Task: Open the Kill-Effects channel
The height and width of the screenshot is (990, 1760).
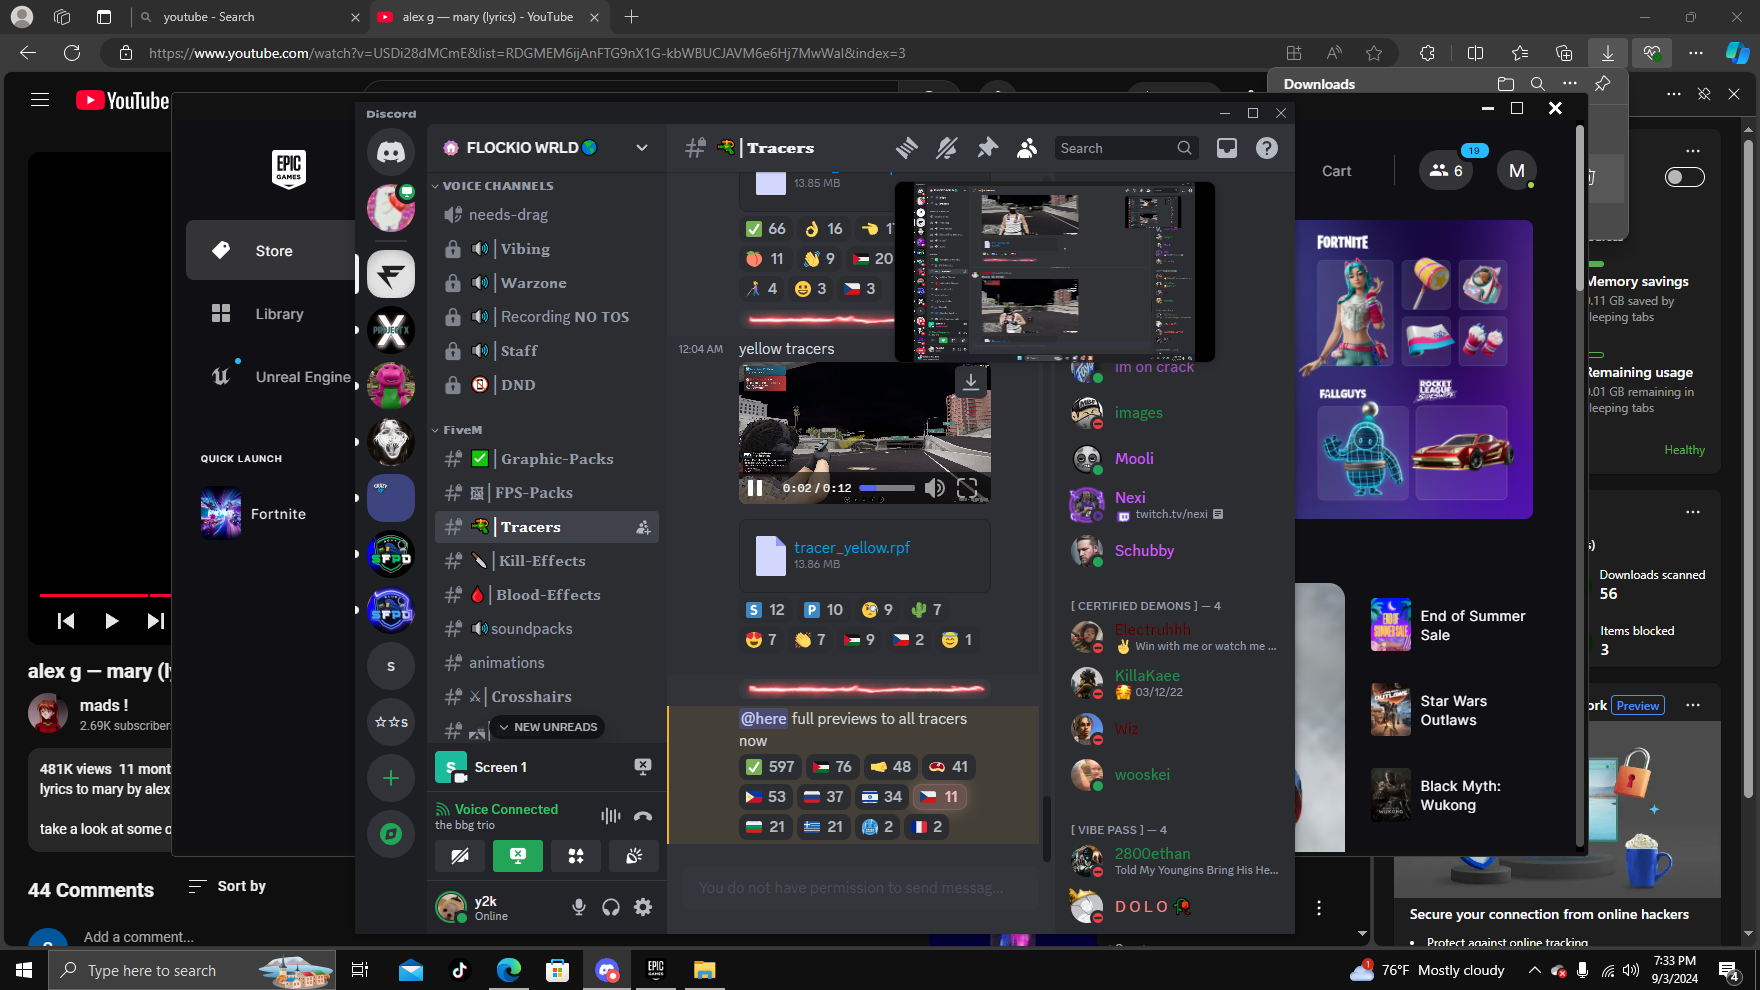Action: click(547, 561)
